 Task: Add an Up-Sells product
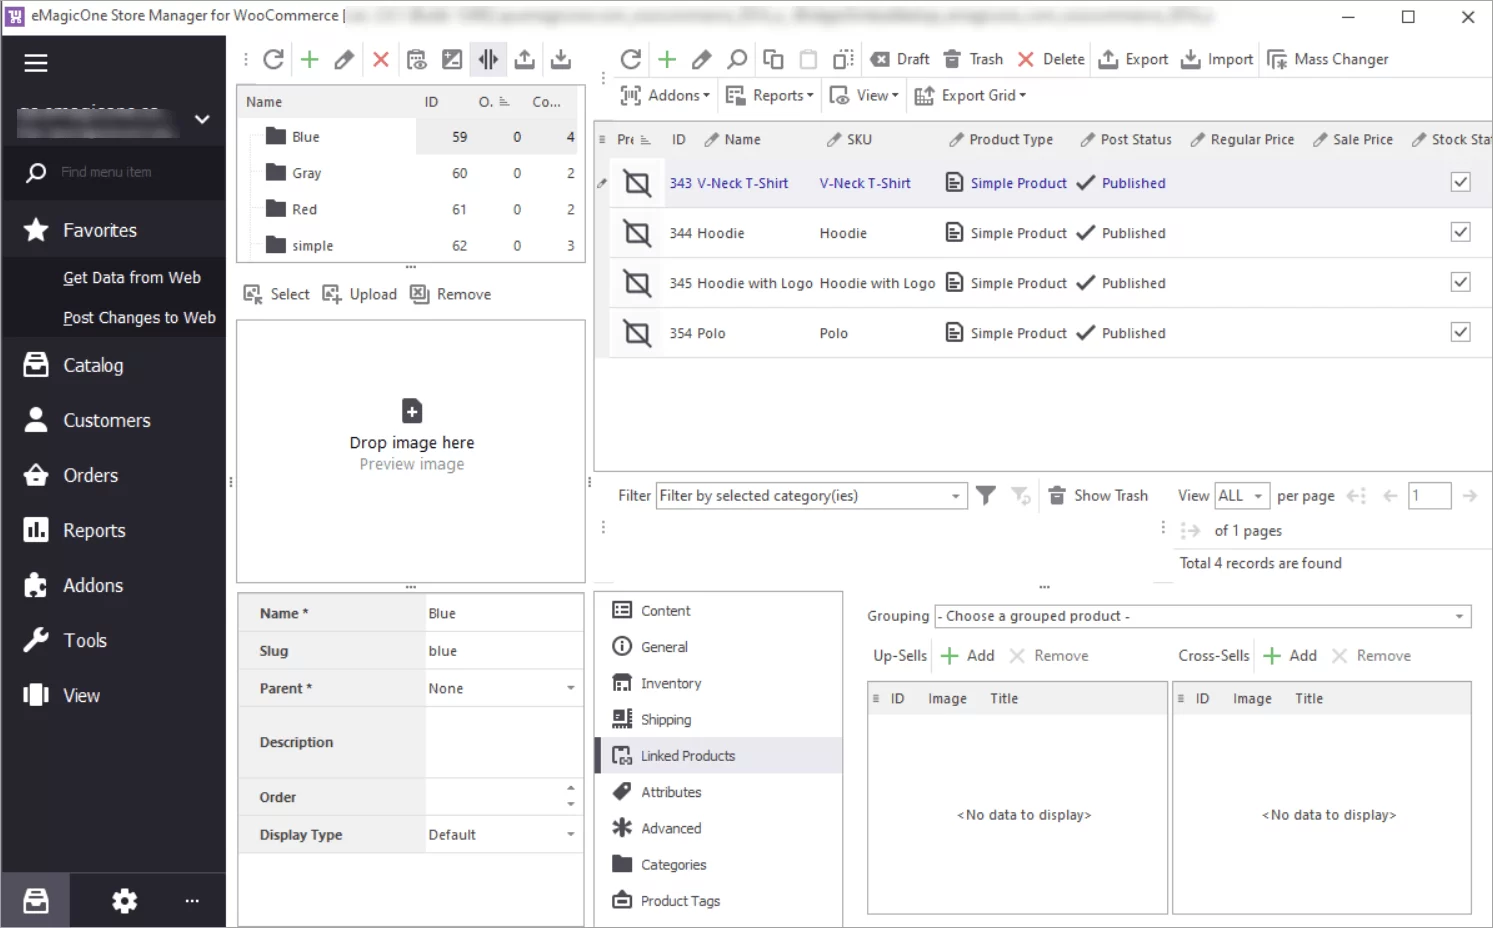point(966,655)
